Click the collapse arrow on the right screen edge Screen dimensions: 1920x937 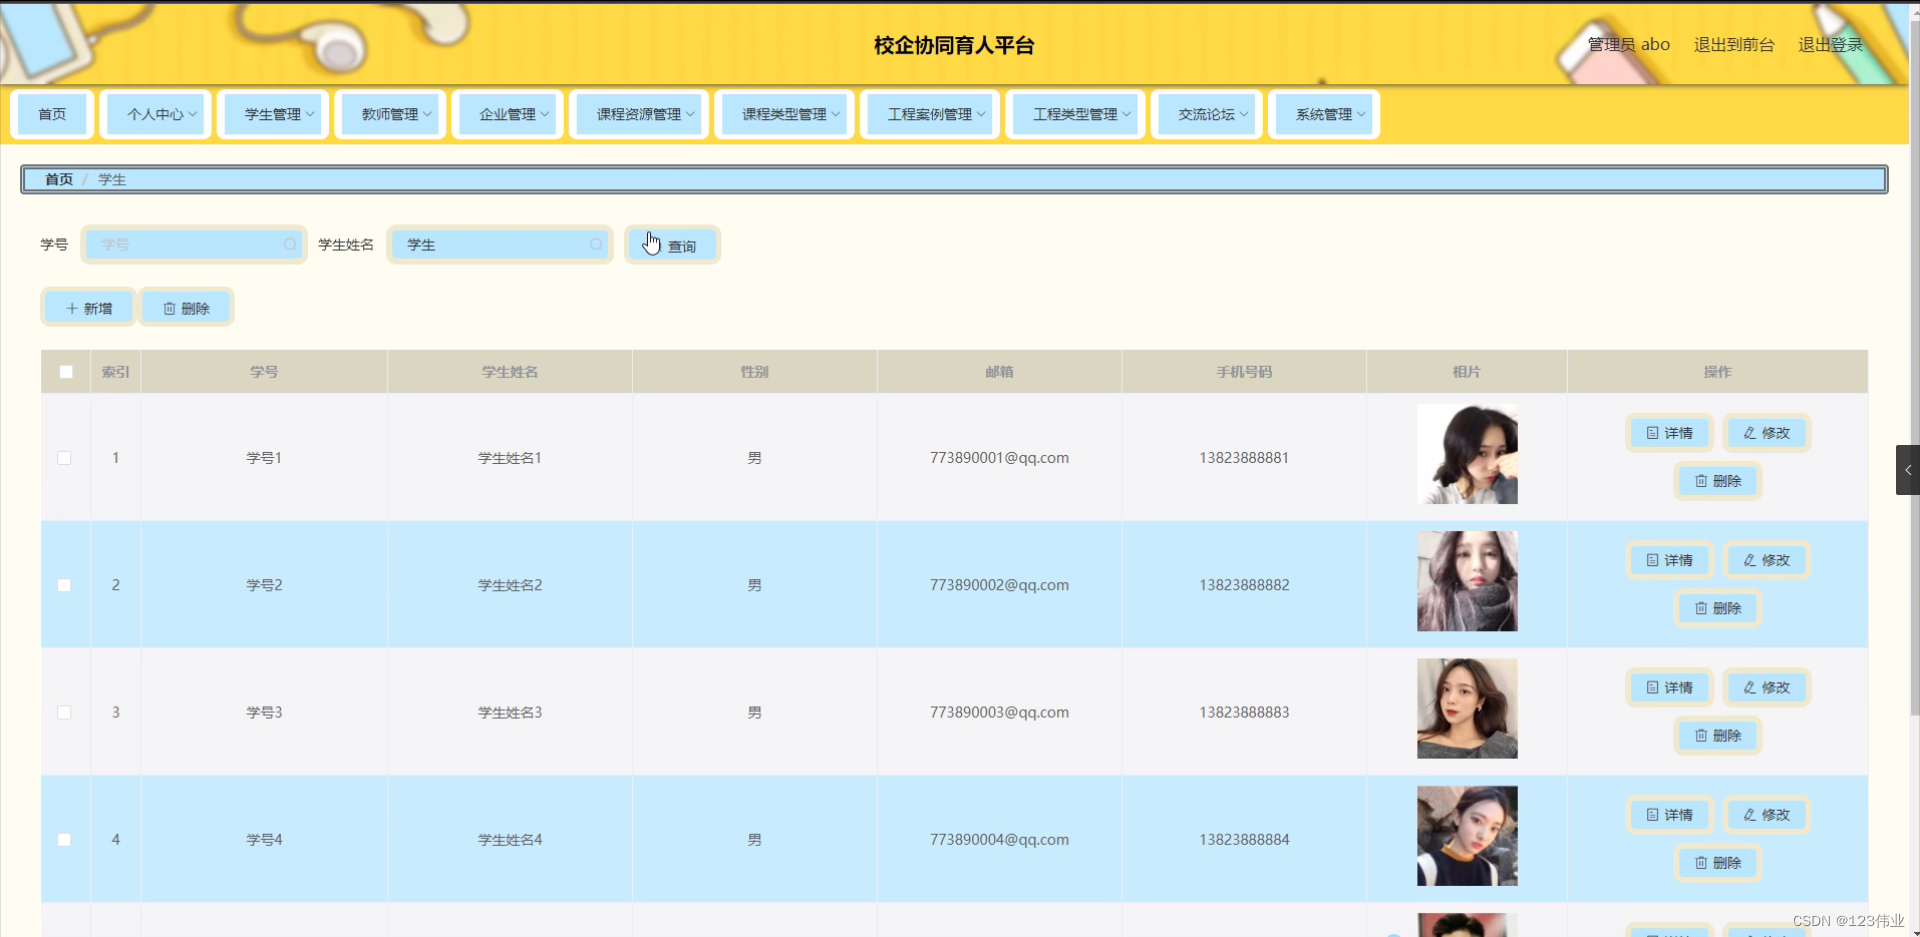coord(1908,469)
